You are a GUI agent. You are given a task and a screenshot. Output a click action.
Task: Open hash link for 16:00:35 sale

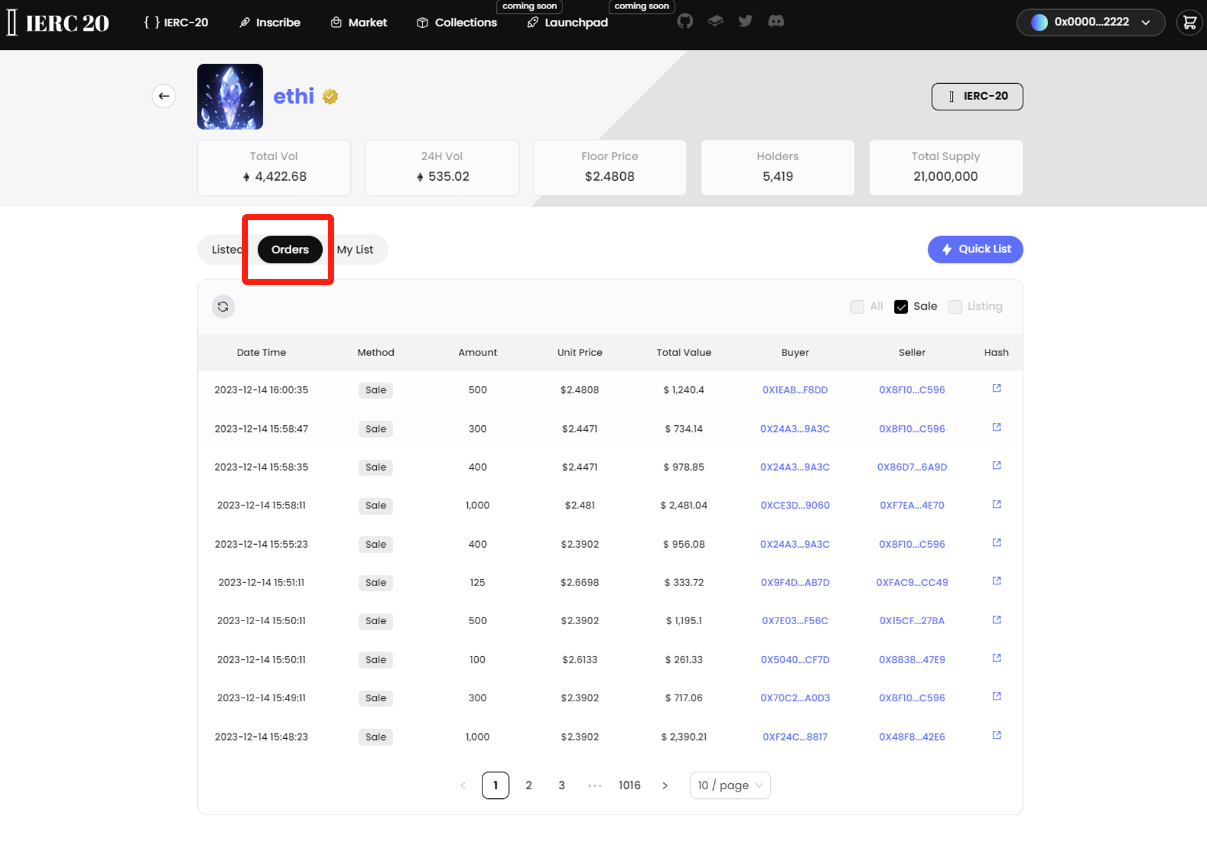(x=996, y=389)
